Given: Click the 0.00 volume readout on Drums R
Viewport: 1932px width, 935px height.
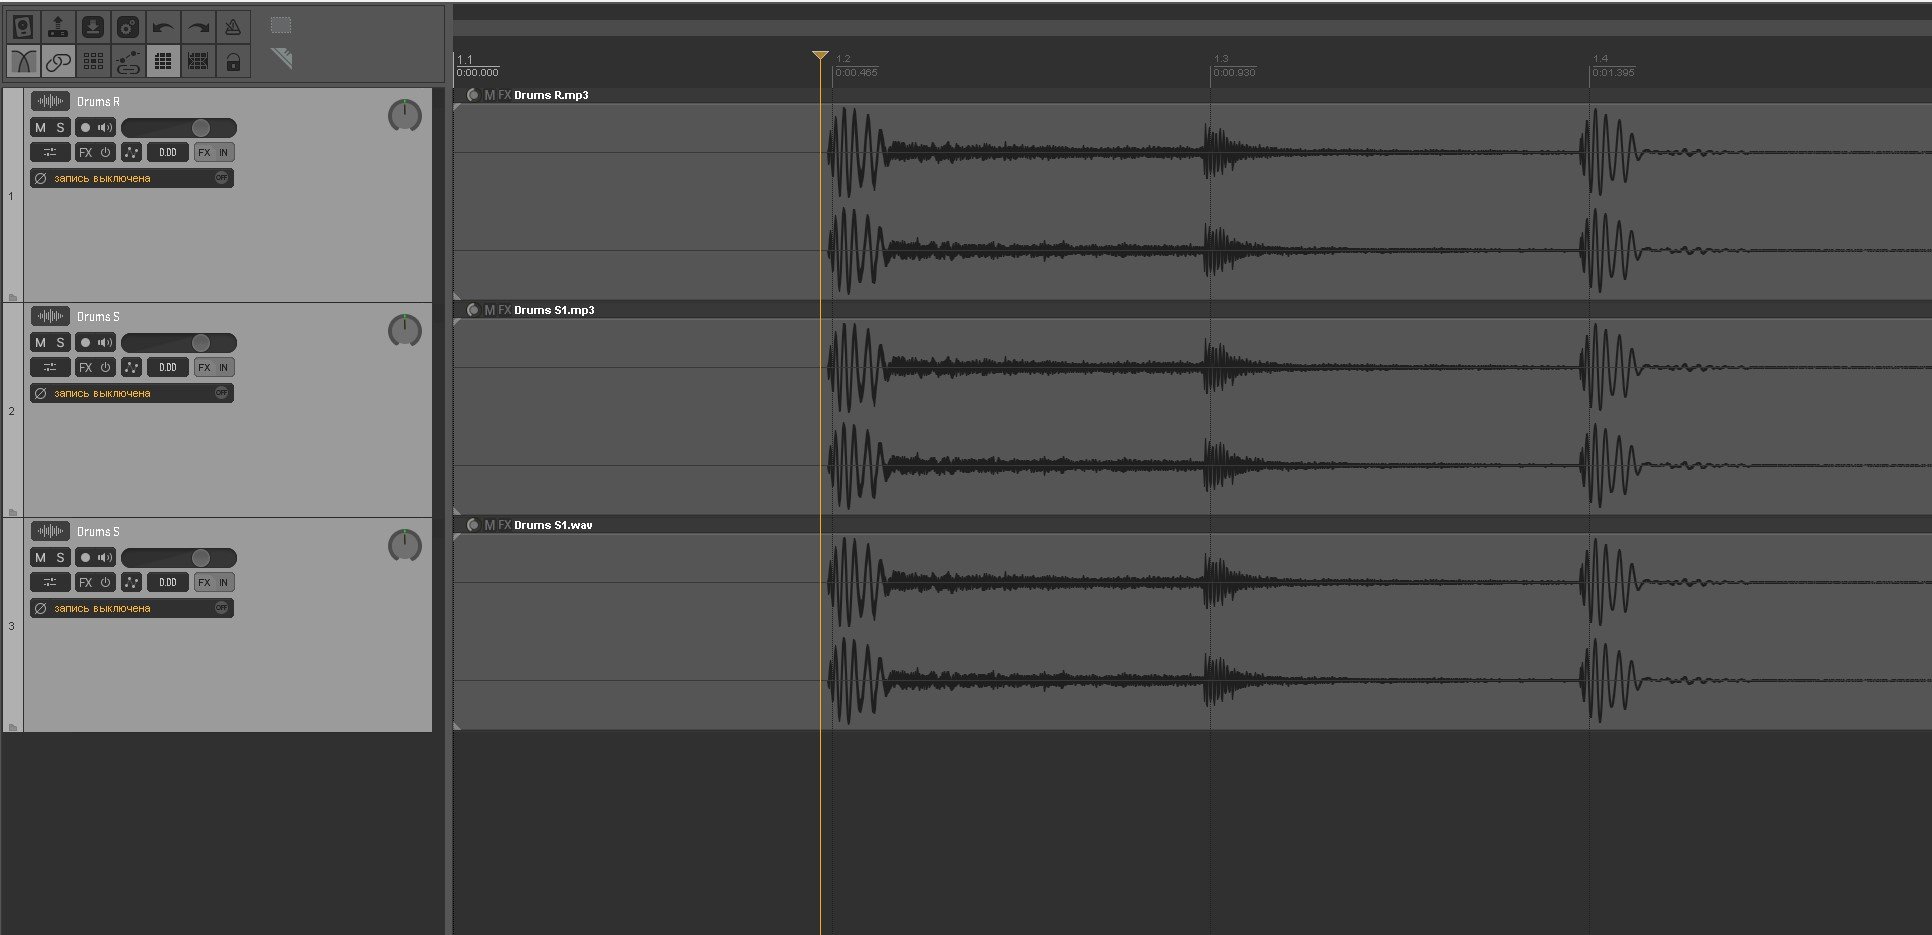Looking at the screenshot, I should pos(168,152).
